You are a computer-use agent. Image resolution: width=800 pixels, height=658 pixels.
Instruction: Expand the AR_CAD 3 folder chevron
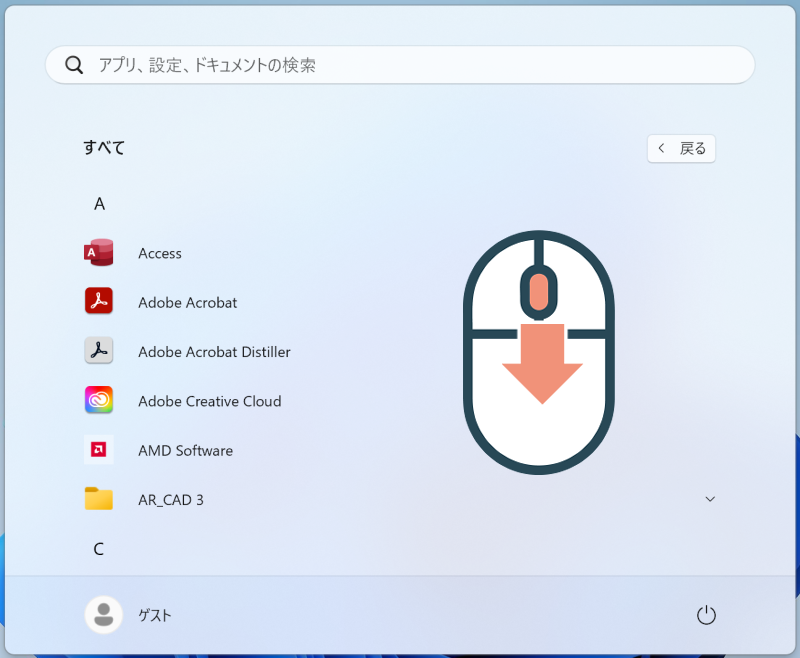click(x=710, y=499)
